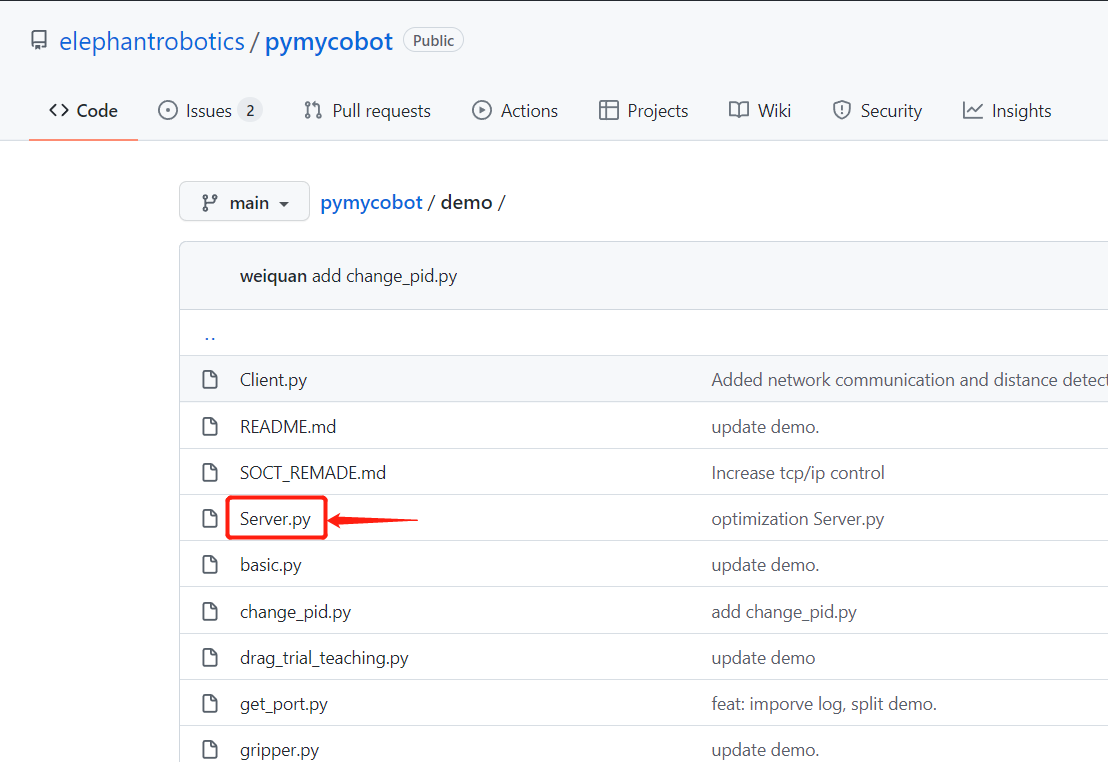This screenshot has width=1108, height=762.
Task: View the Insights tab
Action: pos(1007,110)
